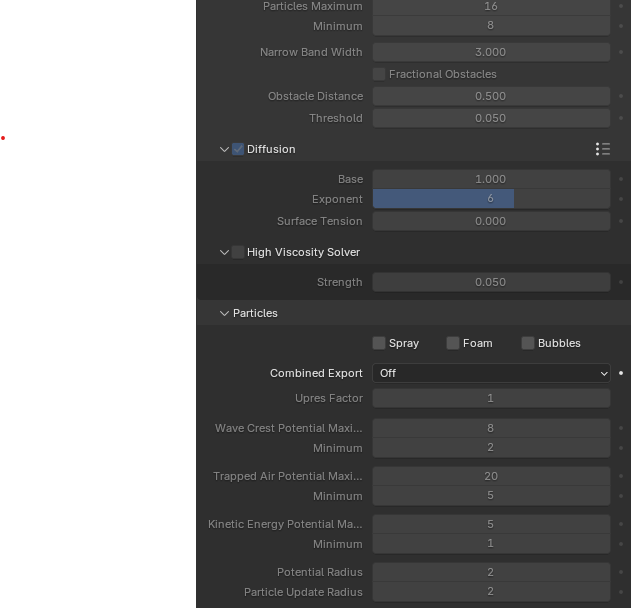631x608 pixels.
Task: Click animate dot beside Trapped Air Minimum
Action: (621, 496)
